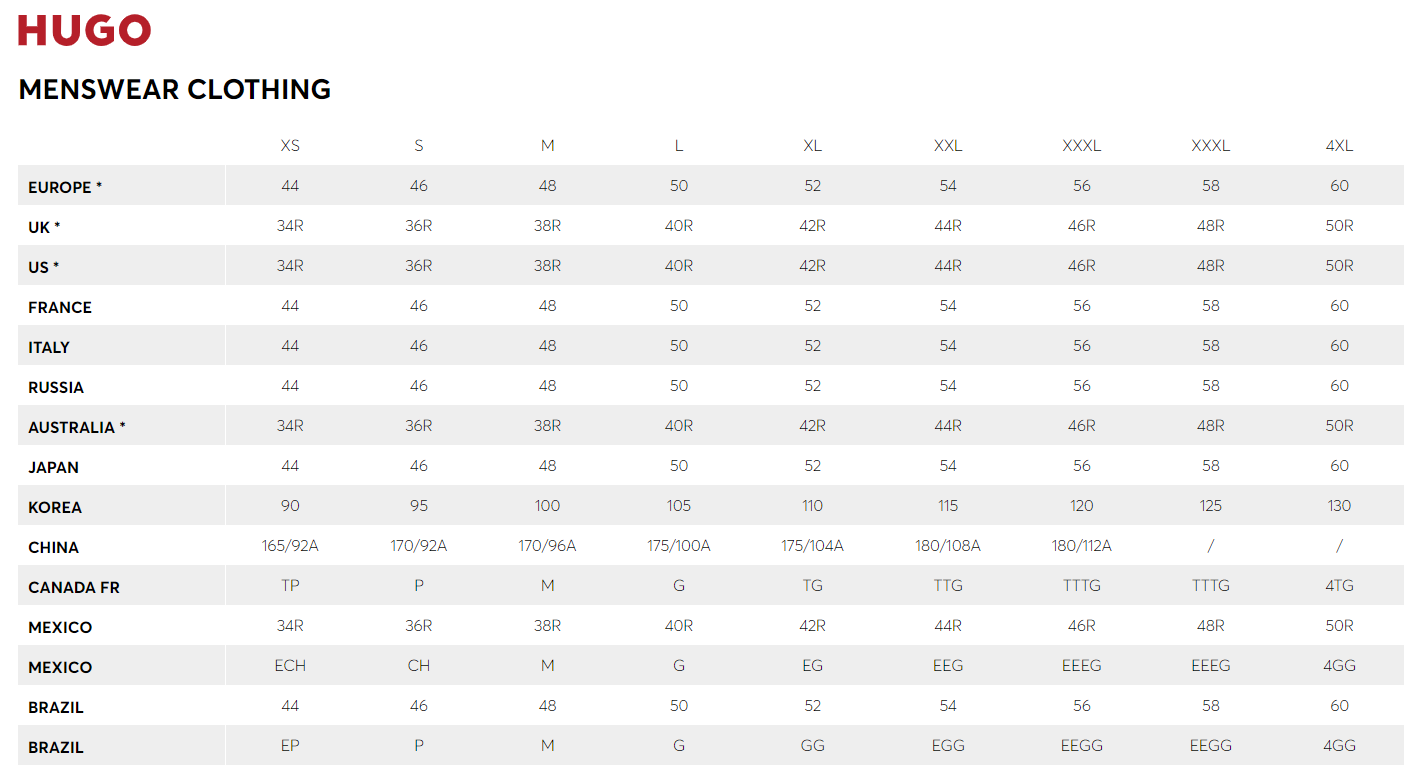The width and height of the screenshot is (1406, 769).
Task: Select the 4XL column header
Action: tap(1339, 146)
